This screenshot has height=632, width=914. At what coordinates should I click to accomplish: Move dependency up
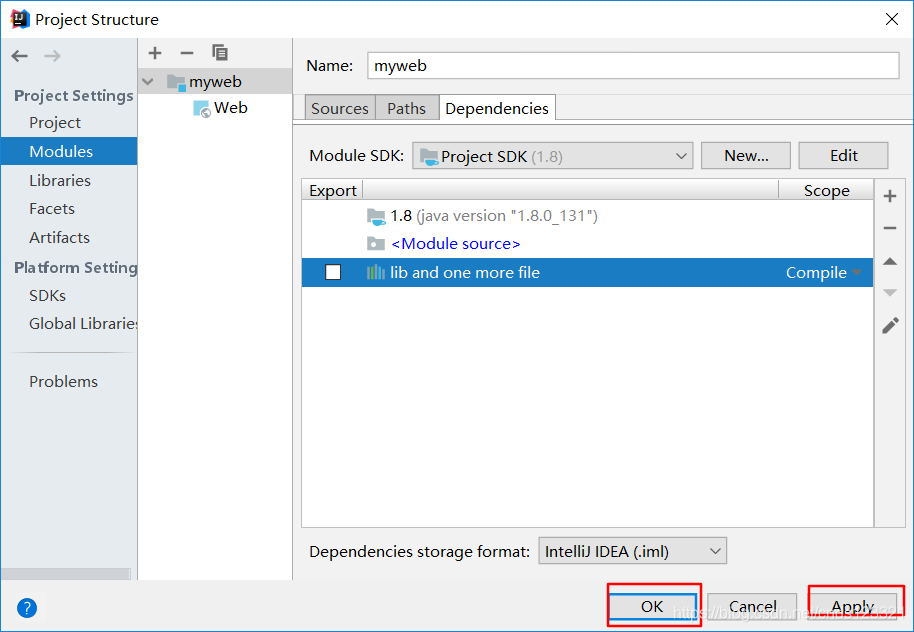click(x=890, y=261)
